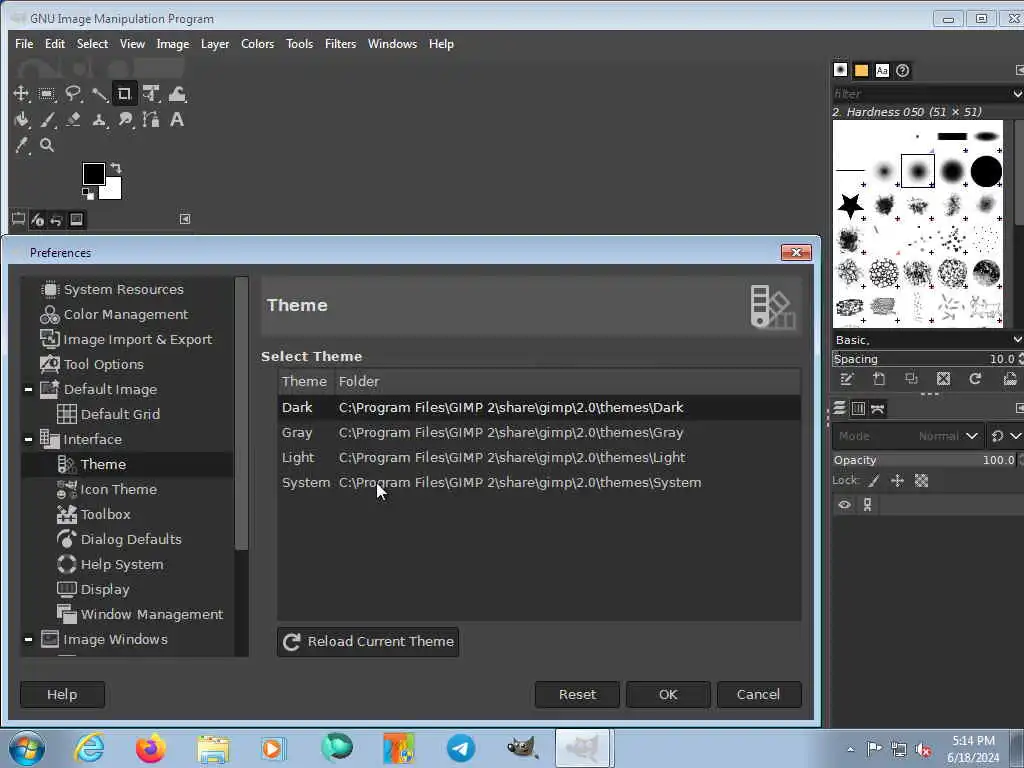Select the Paintbrush tool

47,120
